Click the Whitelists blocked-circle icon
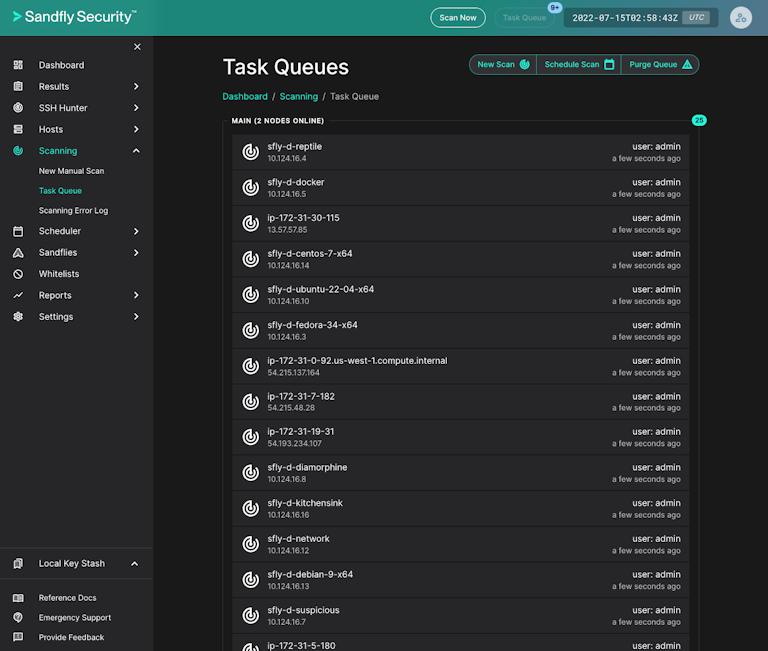 (x=18, y=274)
